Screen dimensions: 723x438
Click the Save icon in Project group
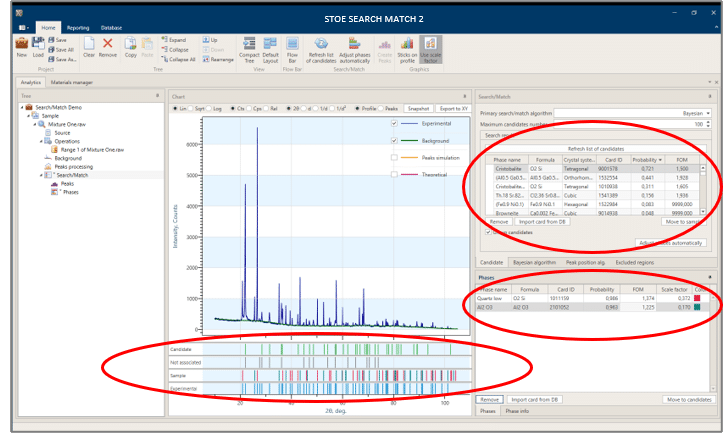tap(57, 40)
